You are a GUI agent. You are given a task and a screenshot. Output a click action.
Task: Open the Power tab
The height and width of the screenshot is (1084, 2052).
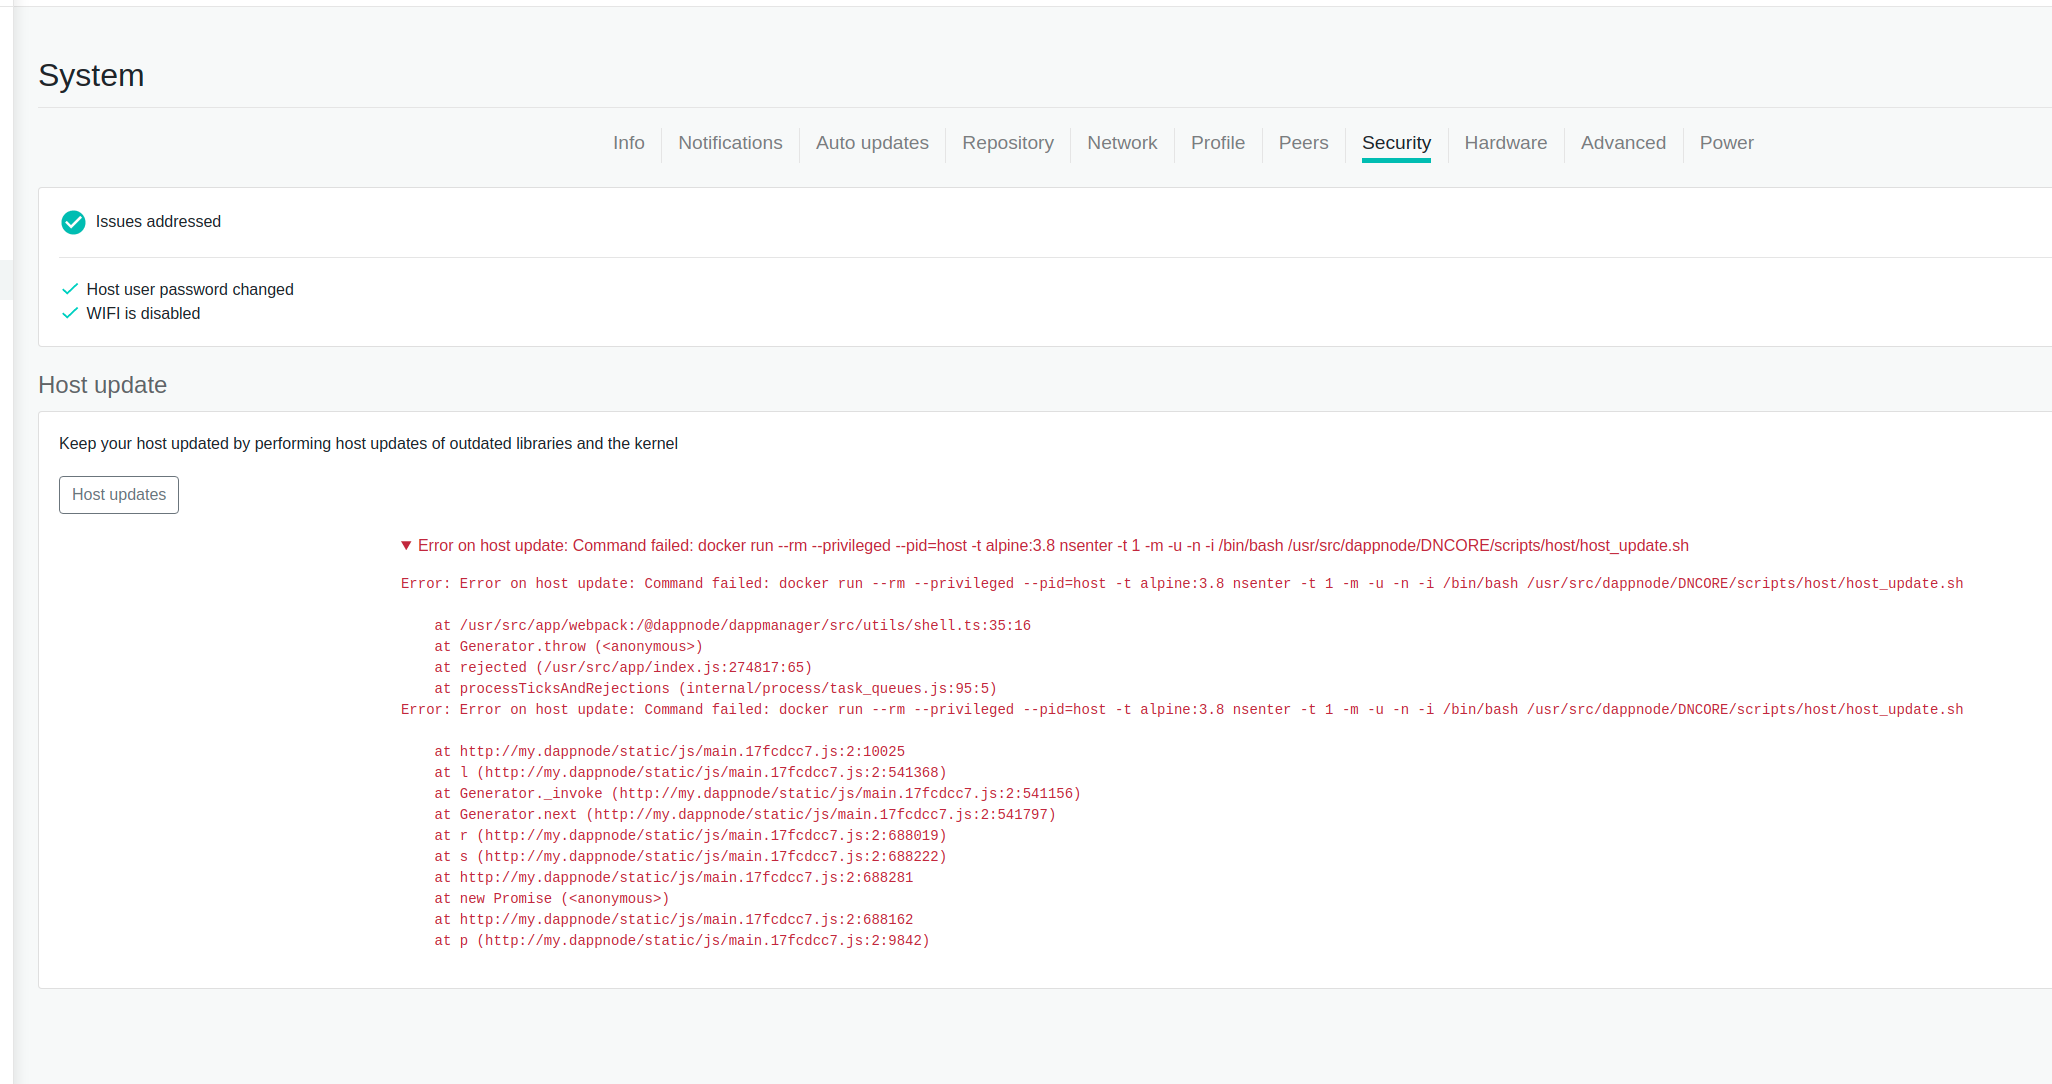click(1726, 143)
